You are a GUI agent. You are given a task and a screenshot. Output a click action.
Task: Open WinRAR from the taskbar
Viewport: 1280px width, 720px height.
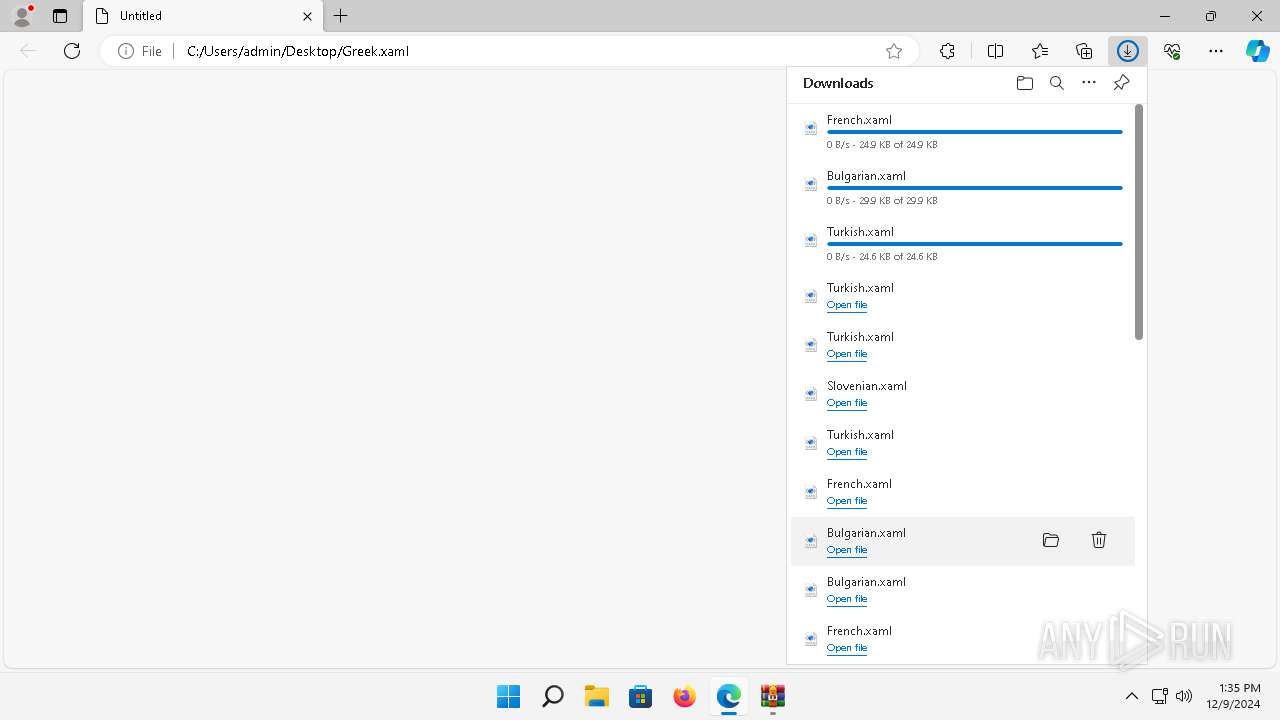pyautogui.click(x=772, y=696)
